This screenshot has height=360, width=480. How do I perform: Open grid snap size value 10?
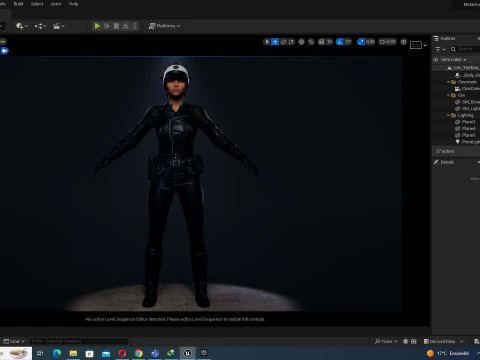click(329, 42)
